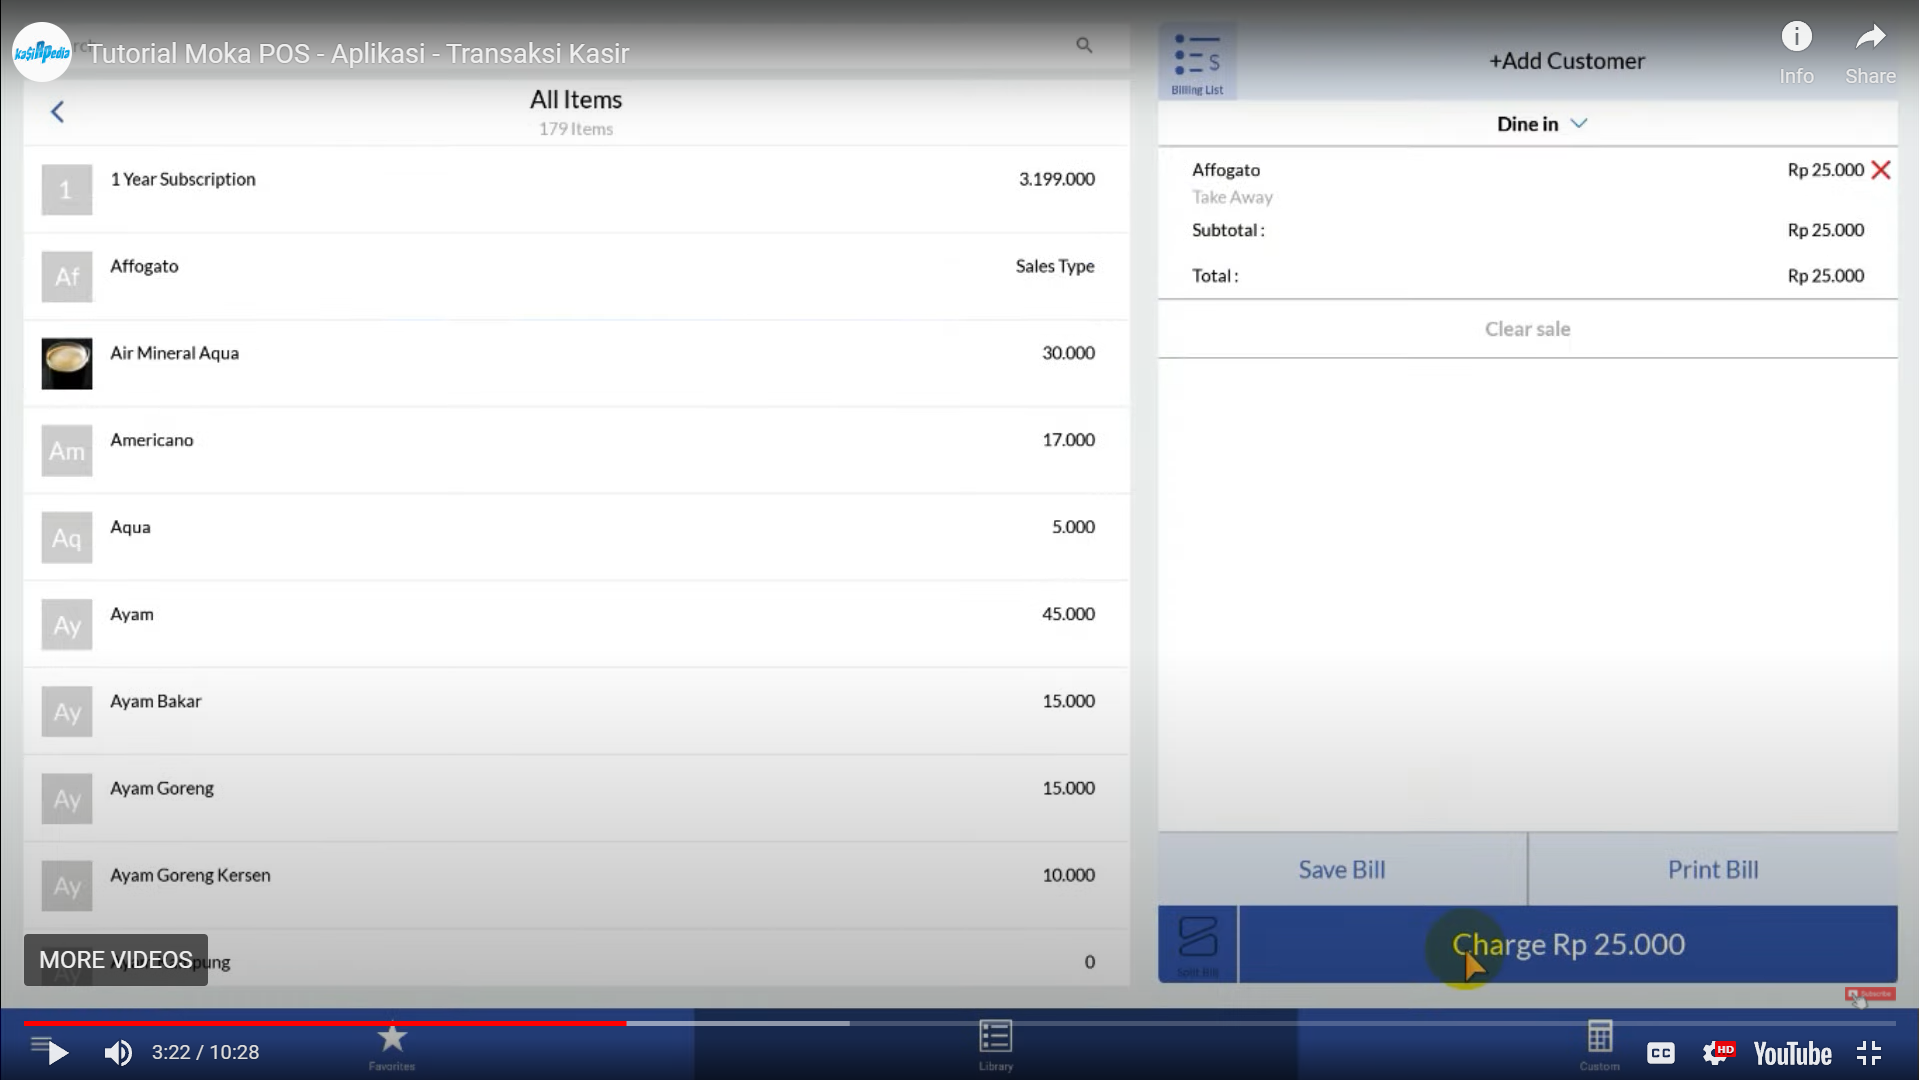Select Air Mineral Aqua item
This screenshot has height=1080, width=1919.
click(576, 364)
